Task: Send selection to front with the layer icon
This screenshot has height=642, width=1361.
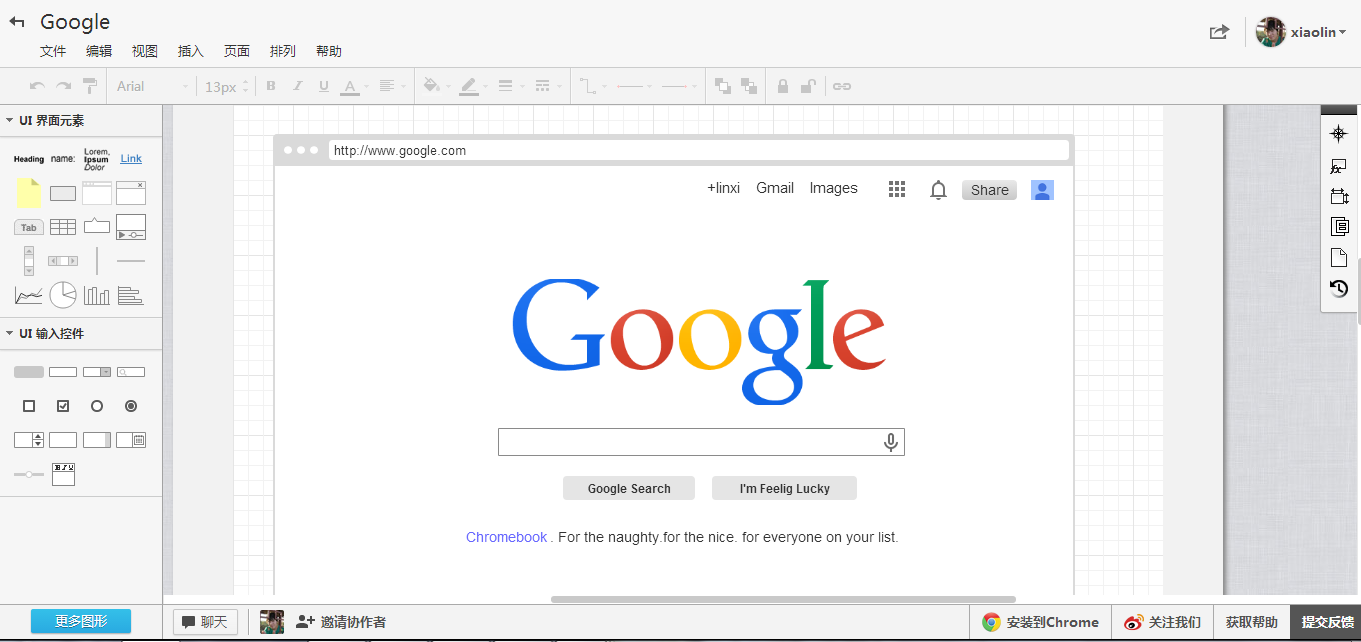Action: [723, 86]
